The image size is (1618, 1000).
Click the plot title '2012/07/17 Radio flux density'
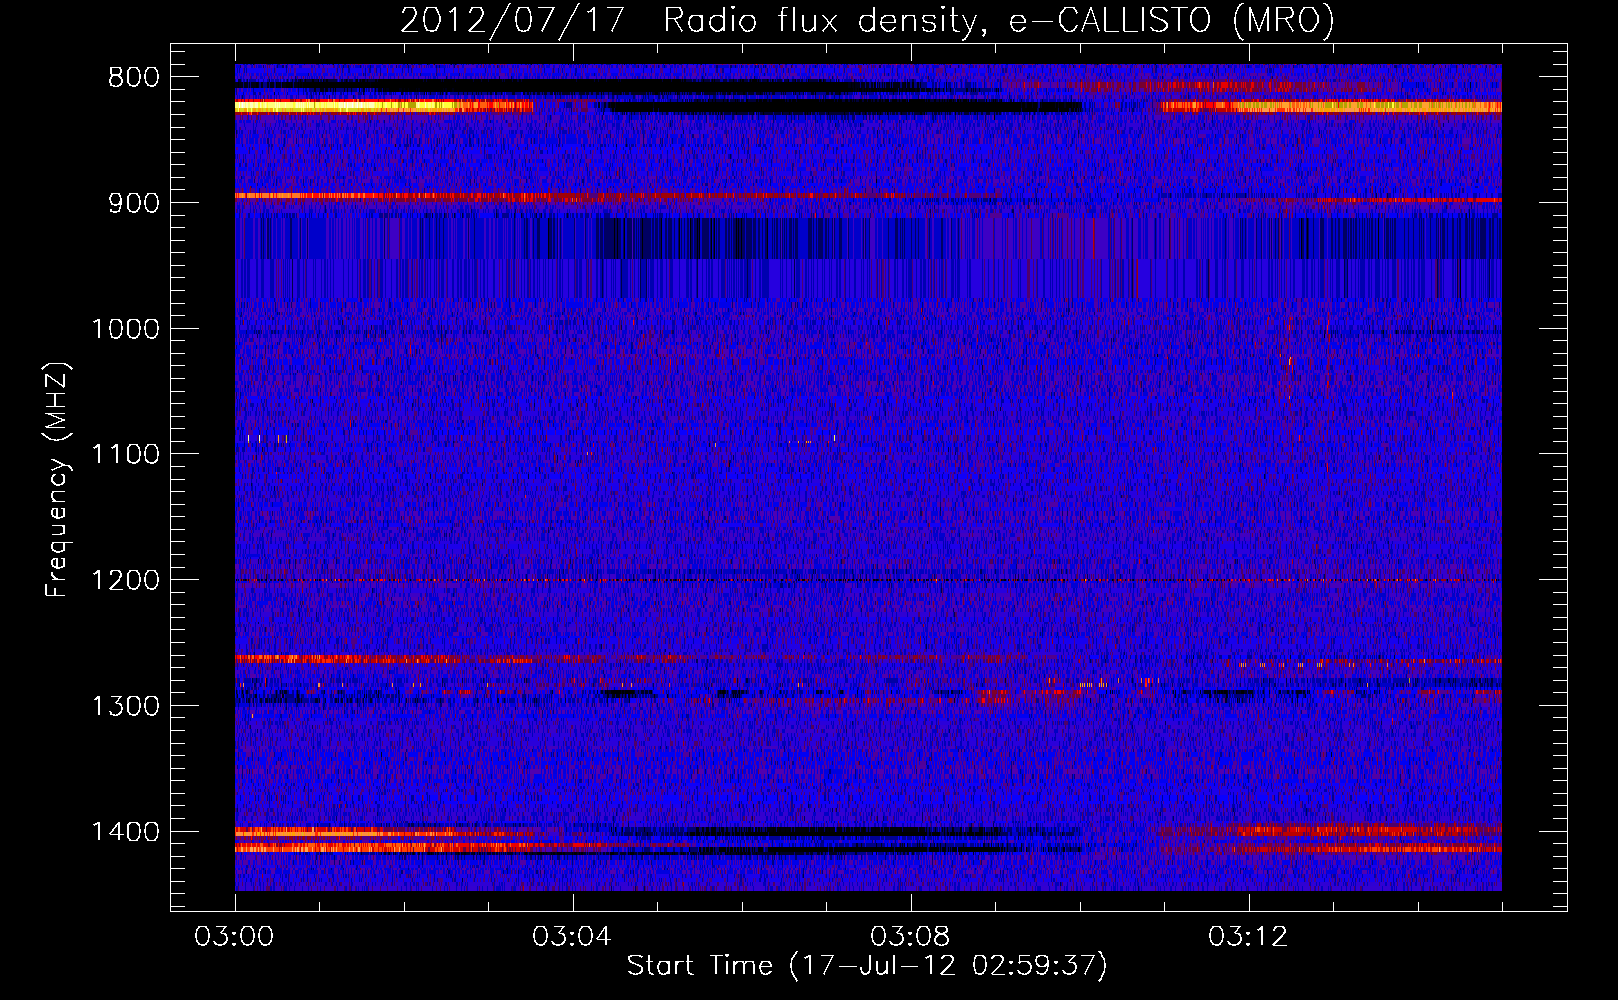(x=689, y=21)
